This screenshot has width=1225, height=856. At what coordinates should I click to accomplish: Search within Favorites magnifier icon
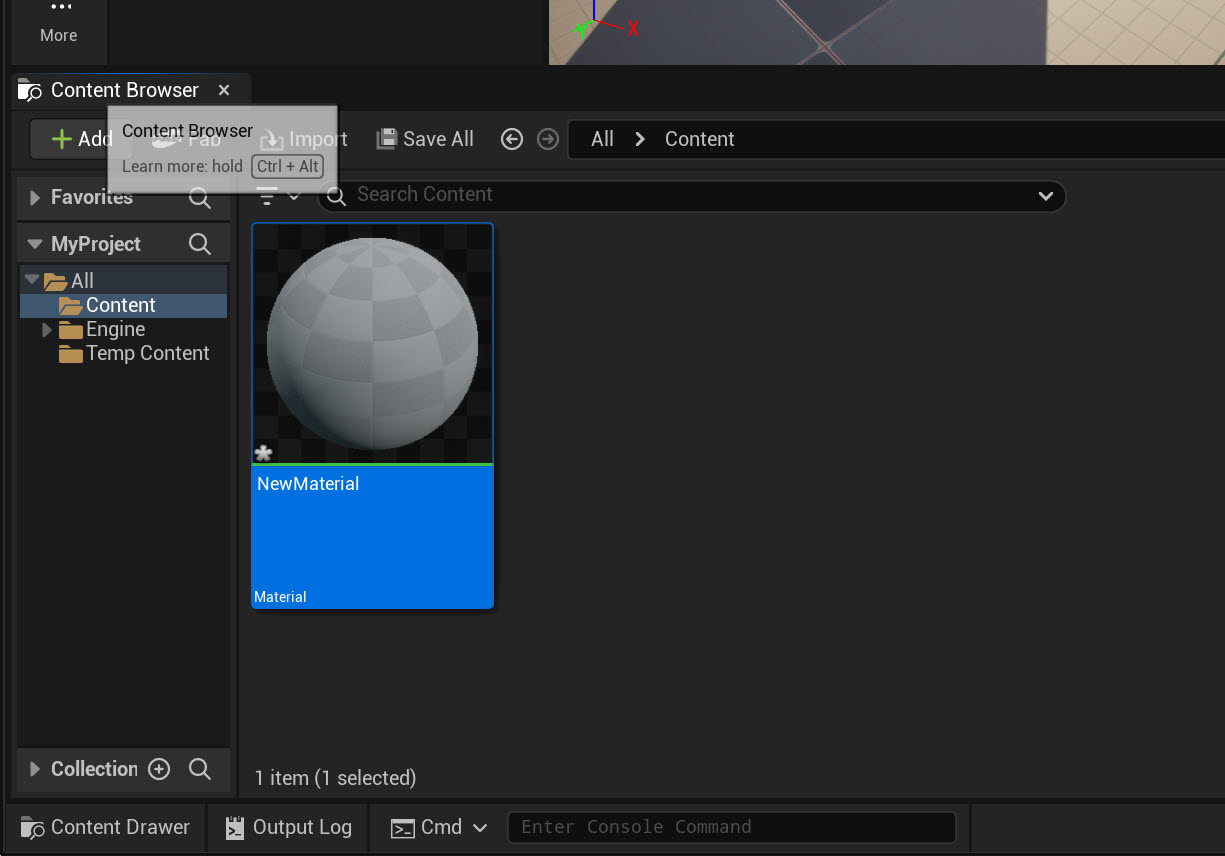point(200,198)
